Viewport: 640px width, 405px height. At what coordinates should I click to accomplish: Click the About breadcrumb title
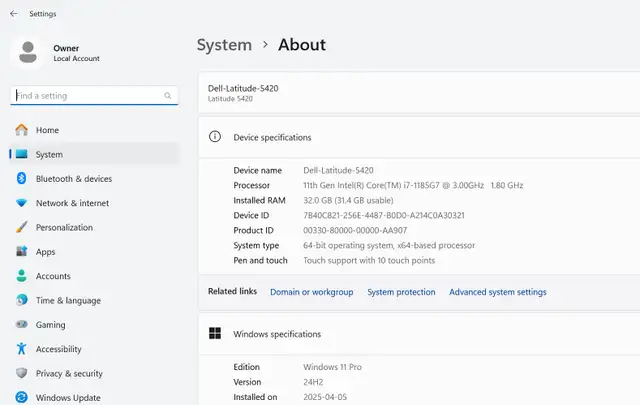302,45
